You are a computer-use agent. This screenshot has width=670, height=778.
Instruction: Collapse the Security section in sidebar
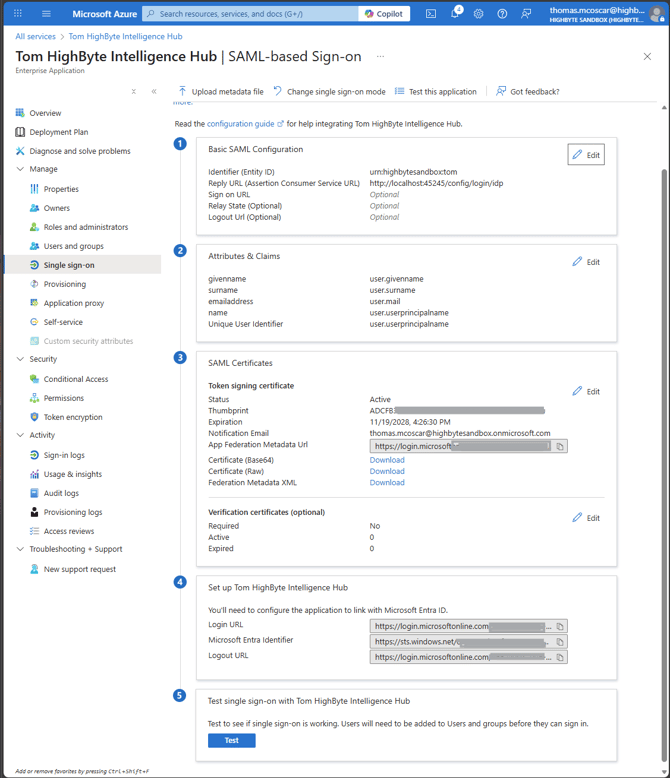20,359
